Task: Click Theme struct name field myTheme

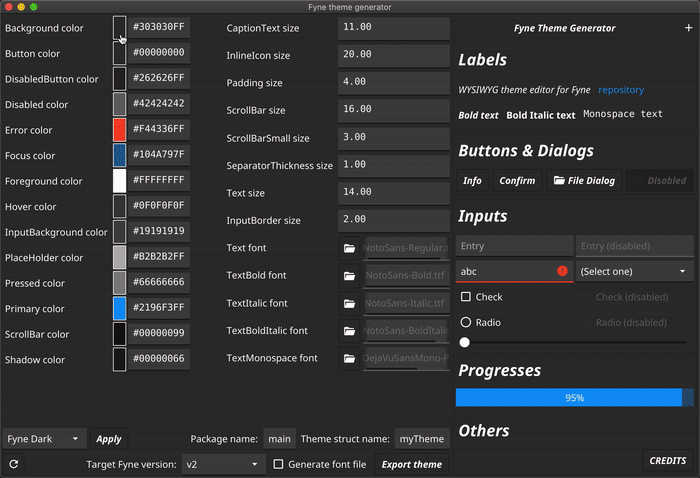Action: tap(422, 439)
